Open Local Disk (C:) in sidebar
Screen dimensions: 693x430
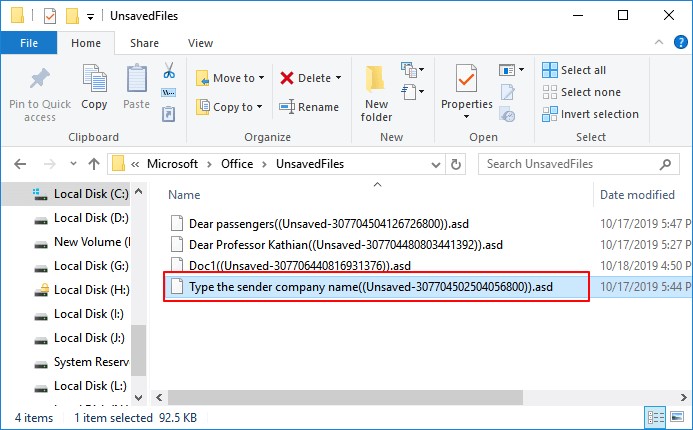81,194
